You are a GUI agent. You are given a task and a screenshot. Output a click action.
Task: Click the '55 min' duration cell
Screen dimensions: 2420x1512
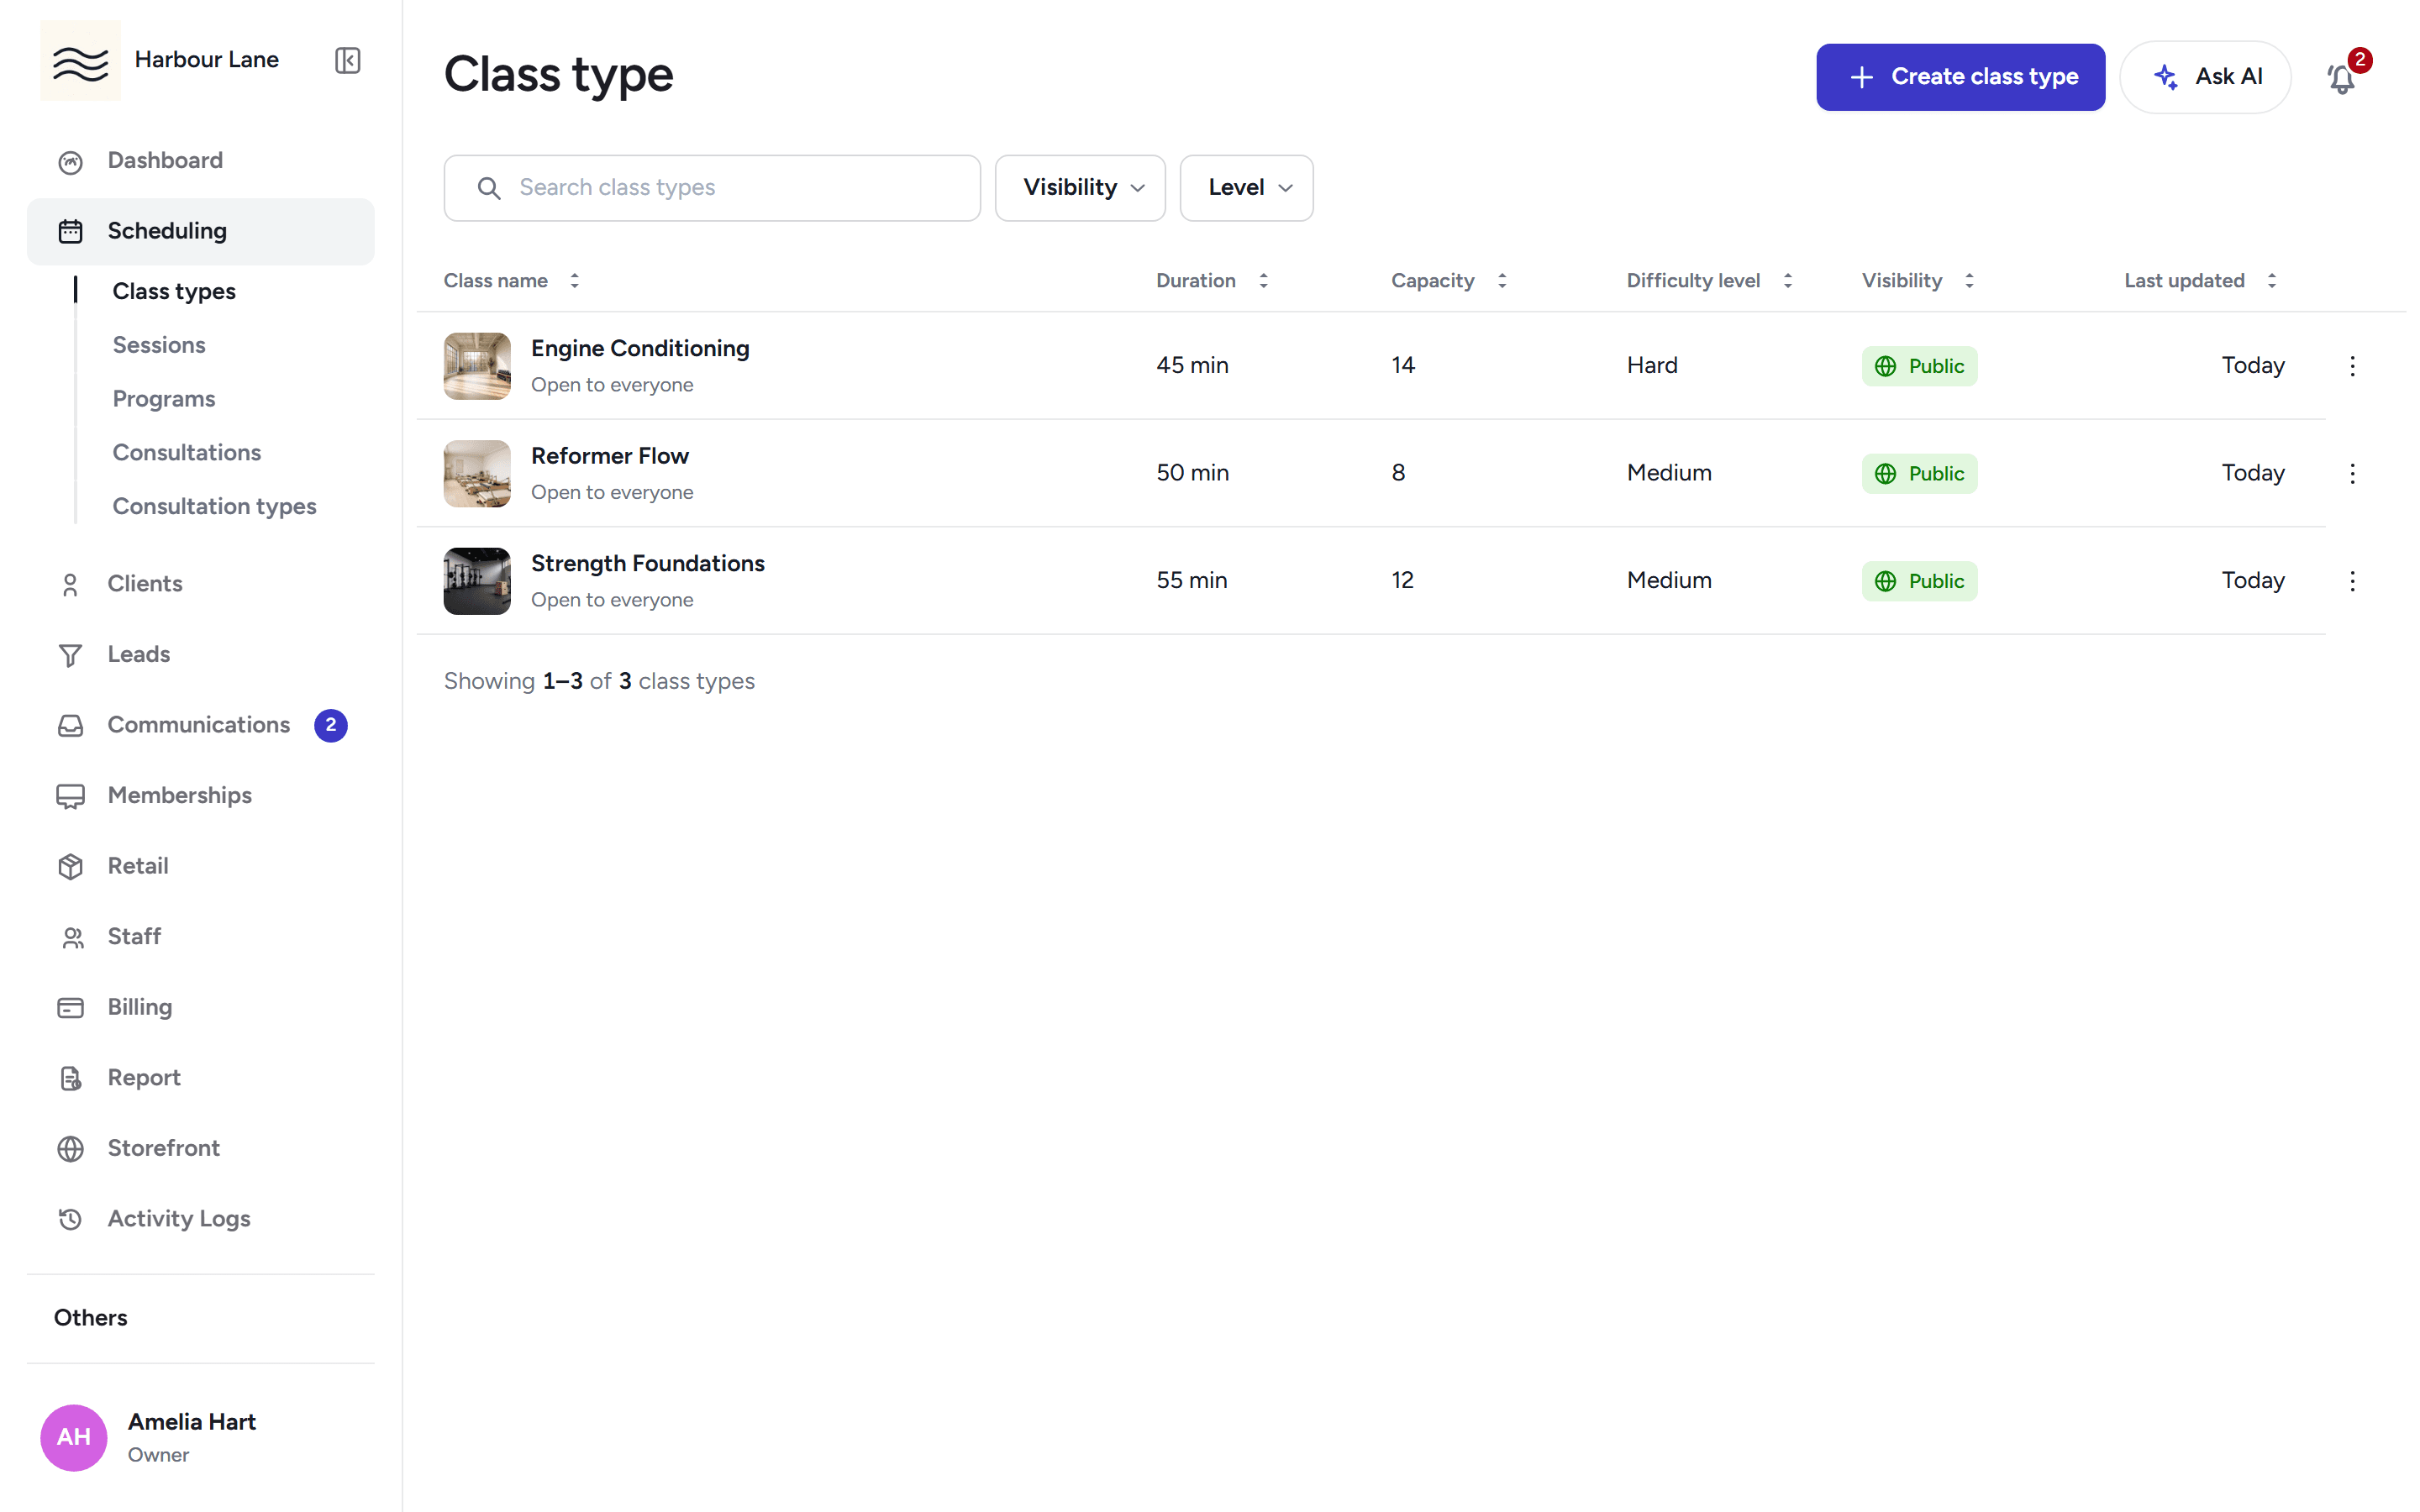coord(1191,581)
